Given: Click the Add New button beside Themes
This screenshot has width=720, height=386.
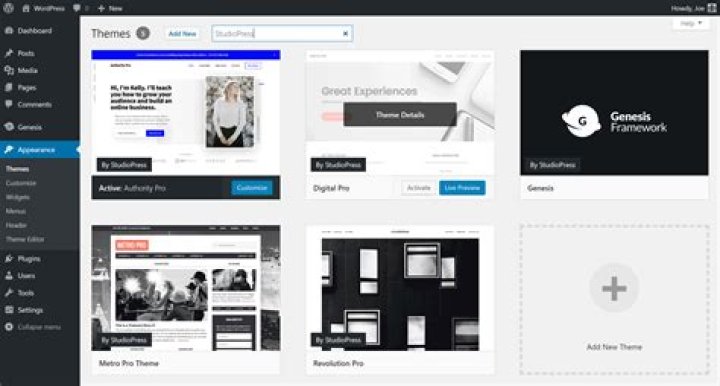Looking at the screenshot, I should click(x=182, y=34).
